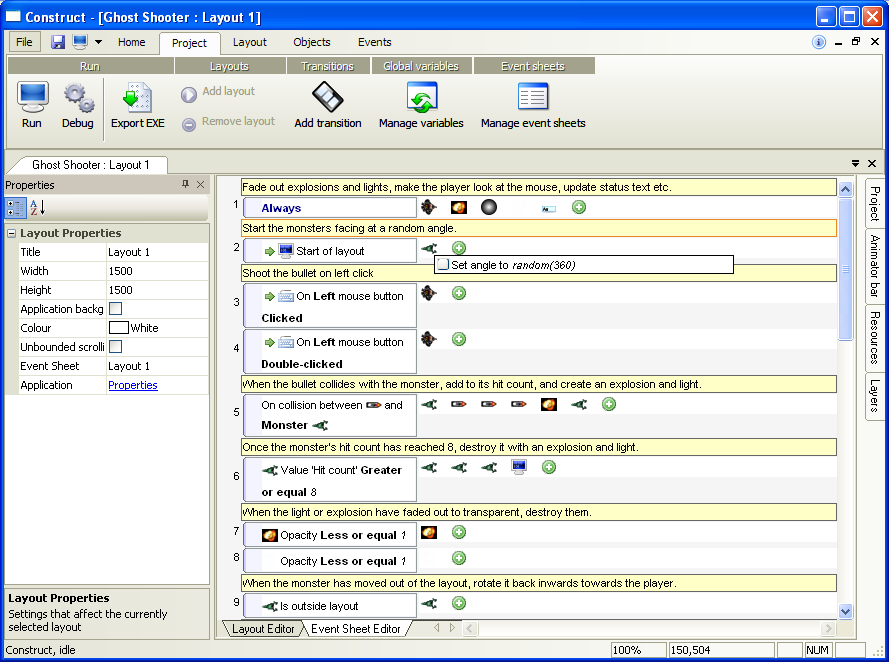Open the File menu button
The height and width of the screenshot is (662, 889).
tap(24, 42)
